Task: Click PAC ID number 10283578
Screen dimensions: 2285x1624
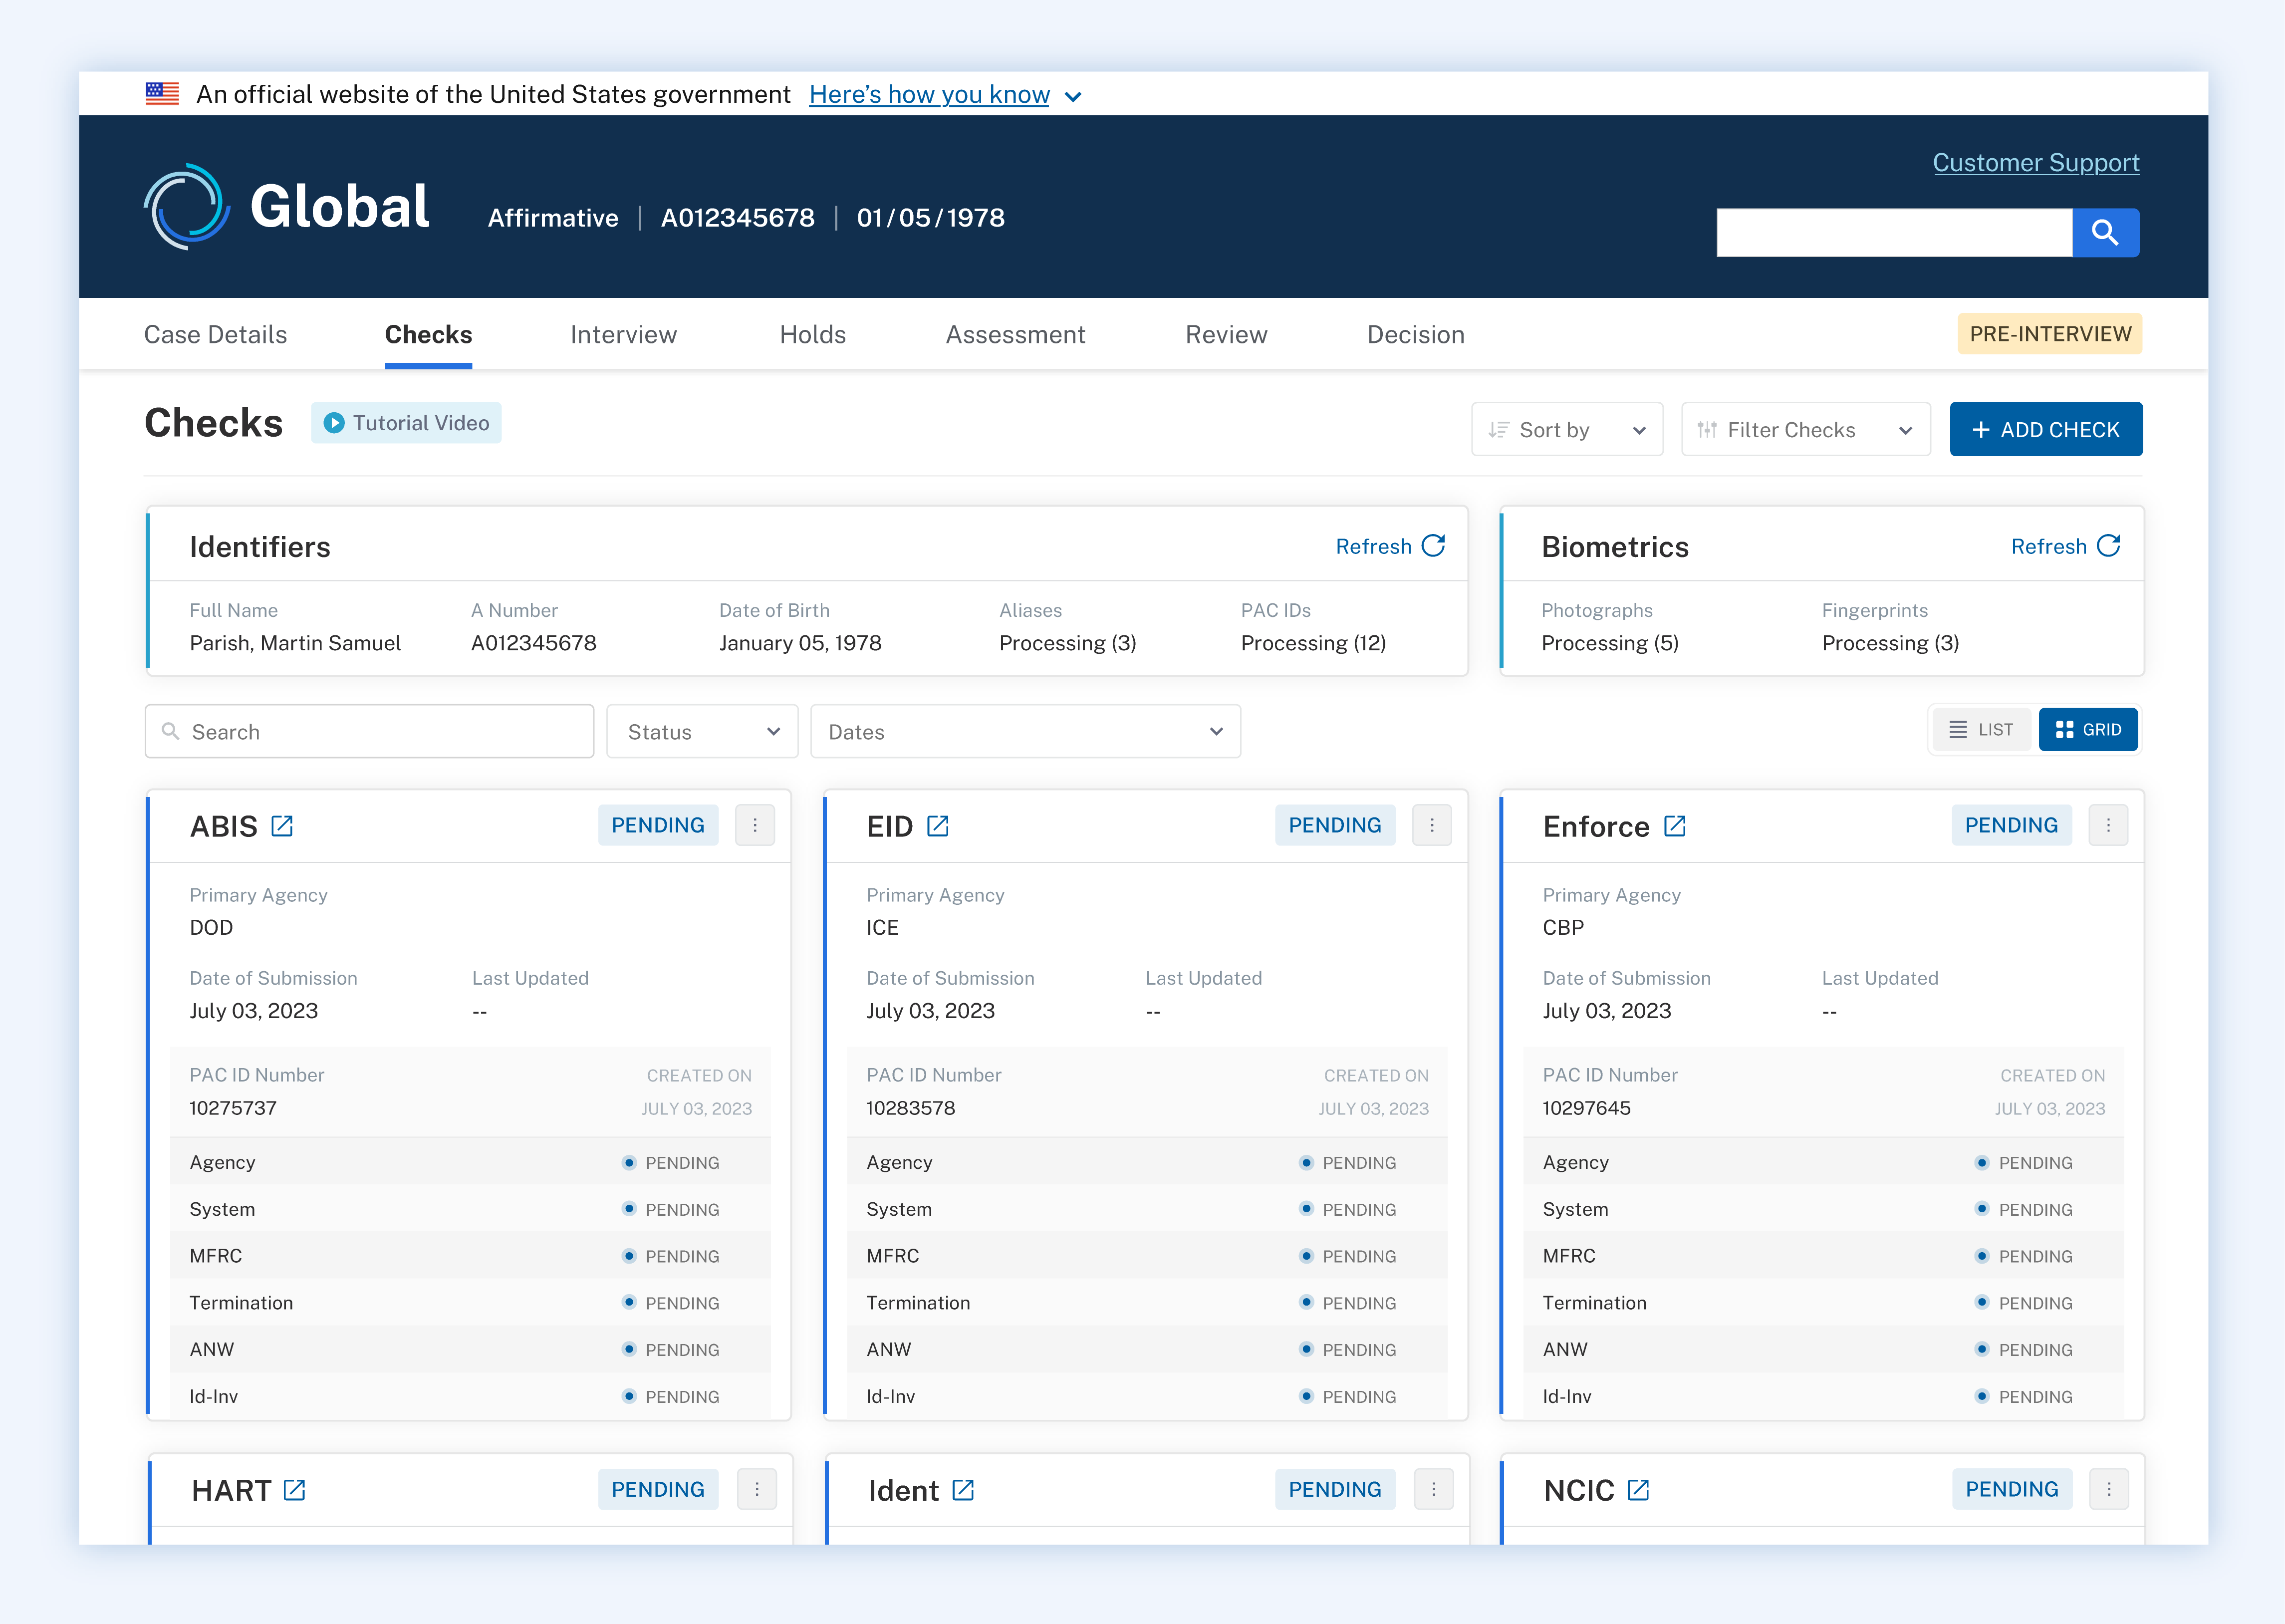Action: (x=910, y=1108)
